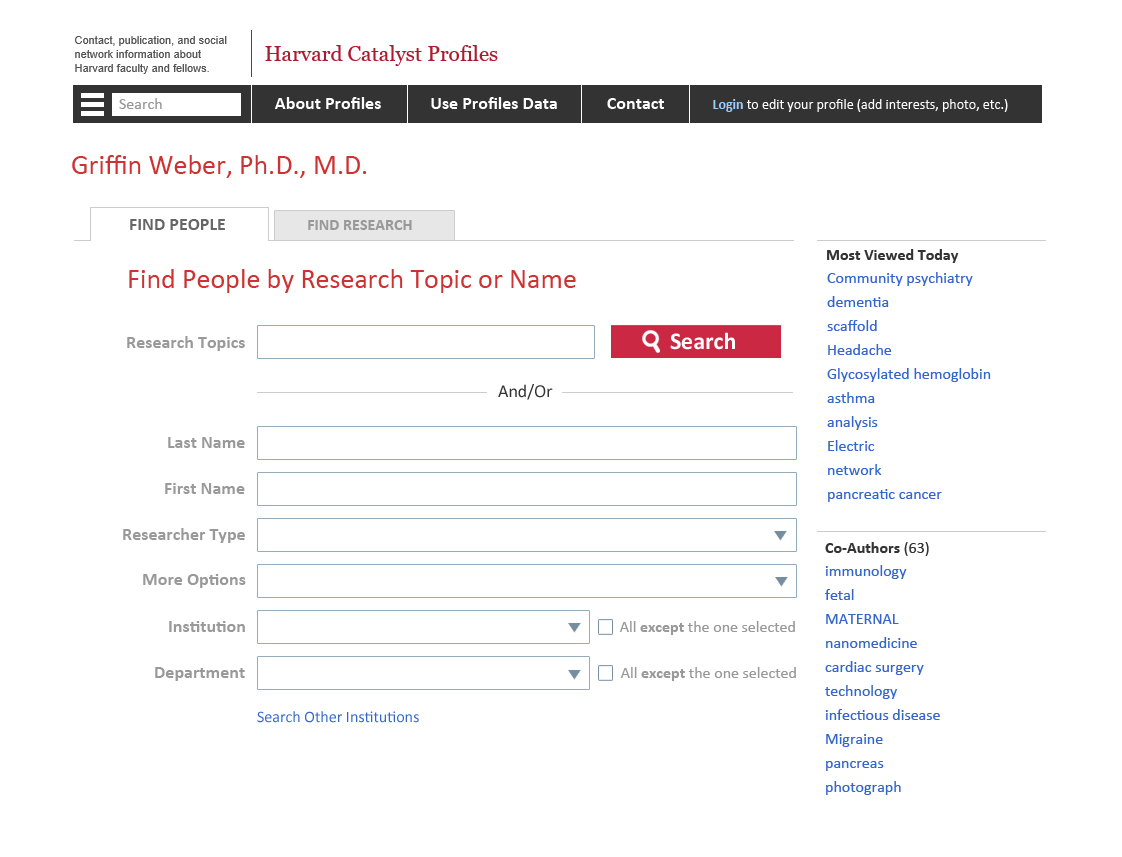
Task: Open the Institution dropdown
Action: (x=424, y=627)
